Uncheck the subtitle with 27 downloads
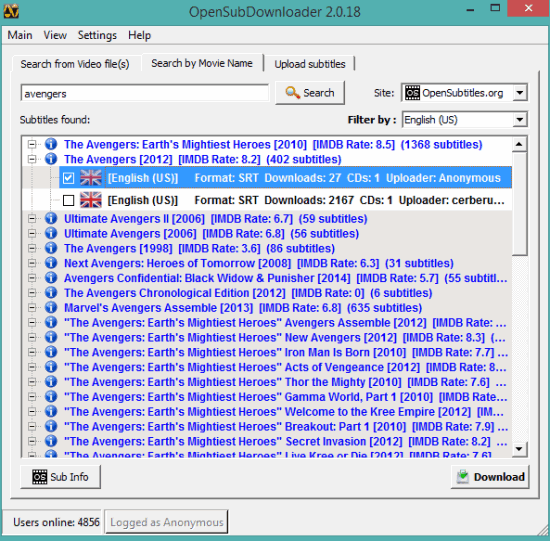Image resolution: width=550 pixels, height=541 pixels. [68, 178]
